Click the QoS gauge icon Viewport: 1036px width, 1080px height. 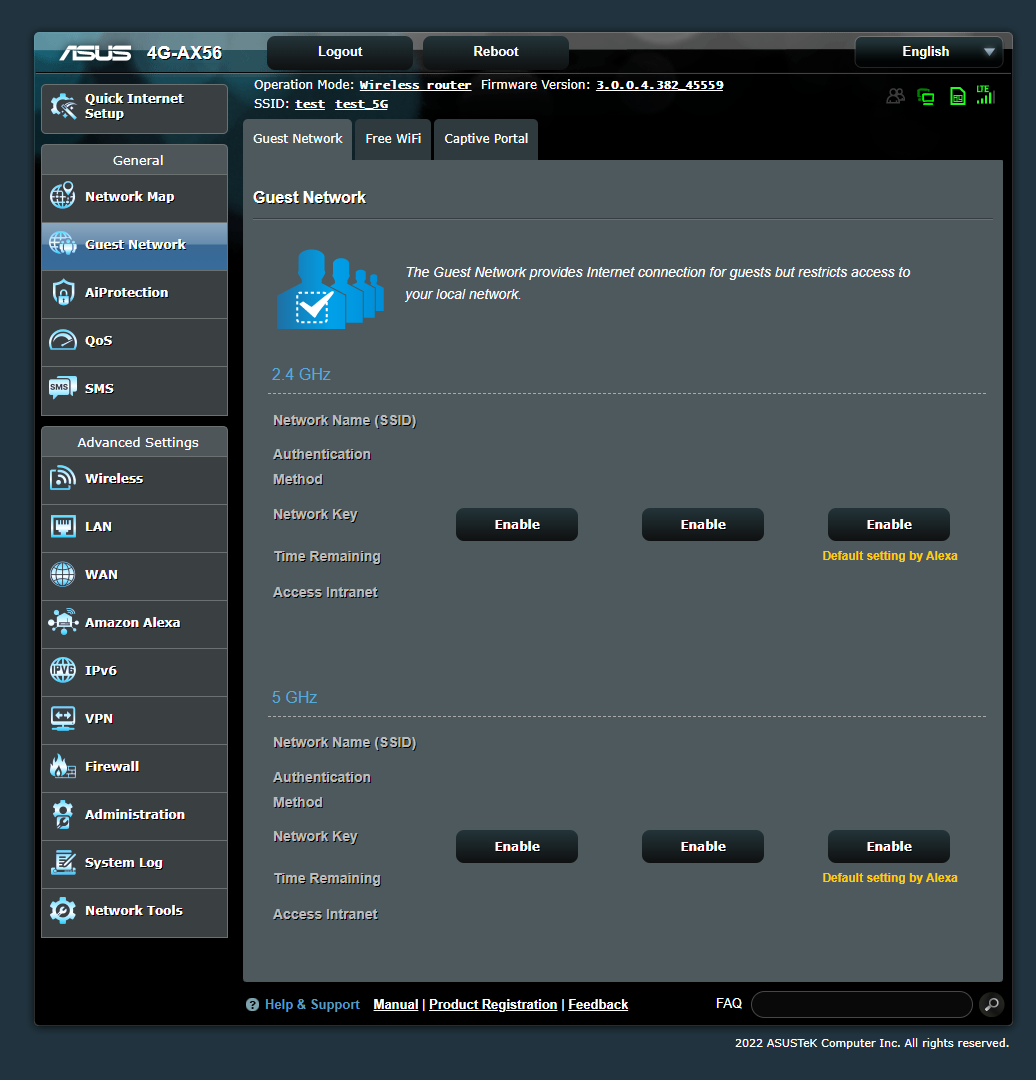[63, 340]
